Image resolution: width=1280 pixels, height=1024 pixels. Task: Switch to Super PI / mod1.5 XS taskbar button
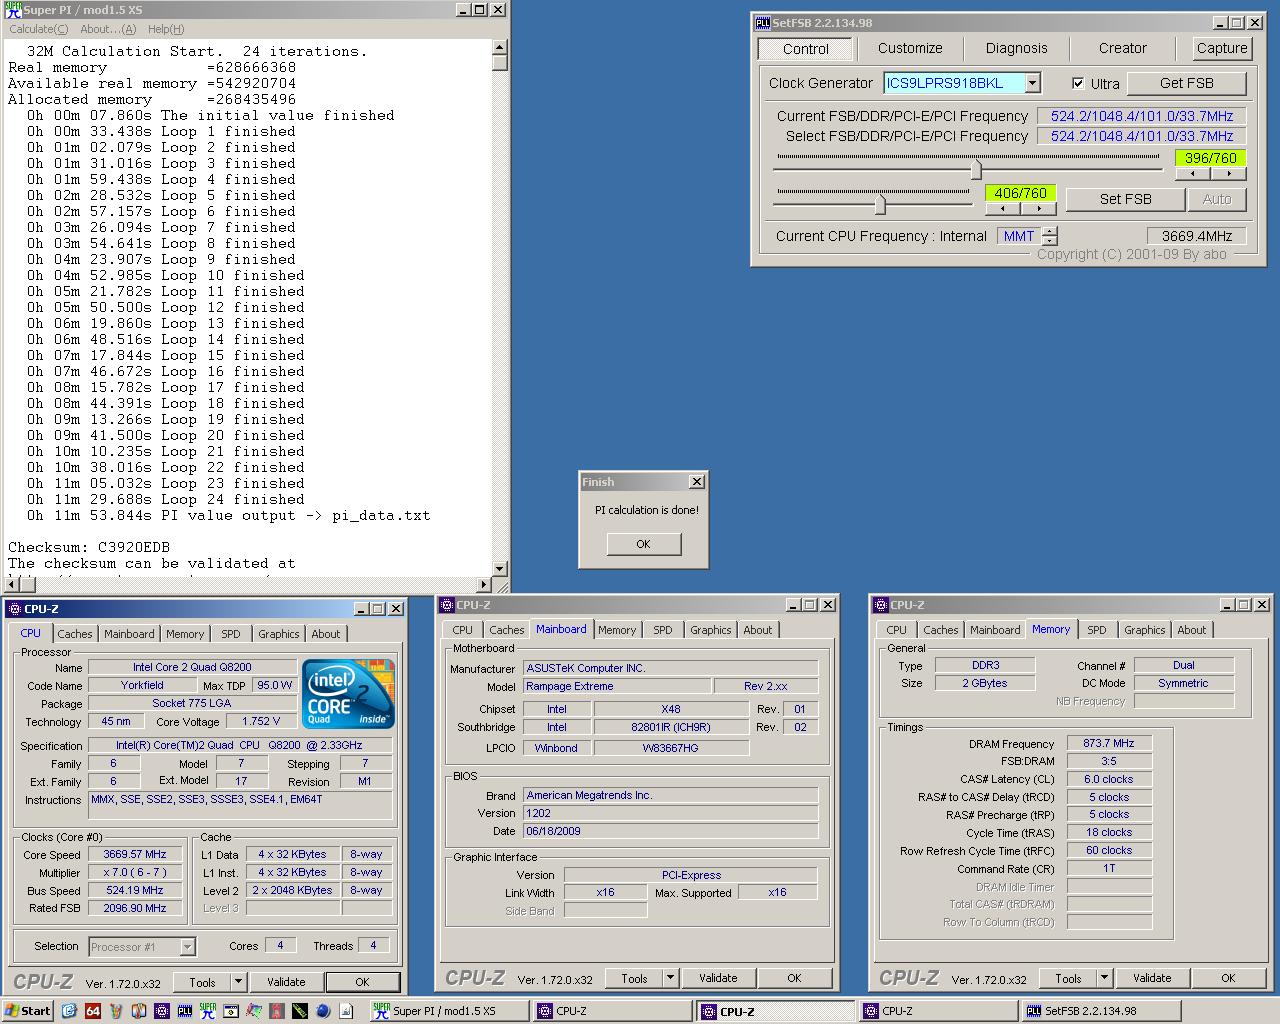tap(448, 1011)
